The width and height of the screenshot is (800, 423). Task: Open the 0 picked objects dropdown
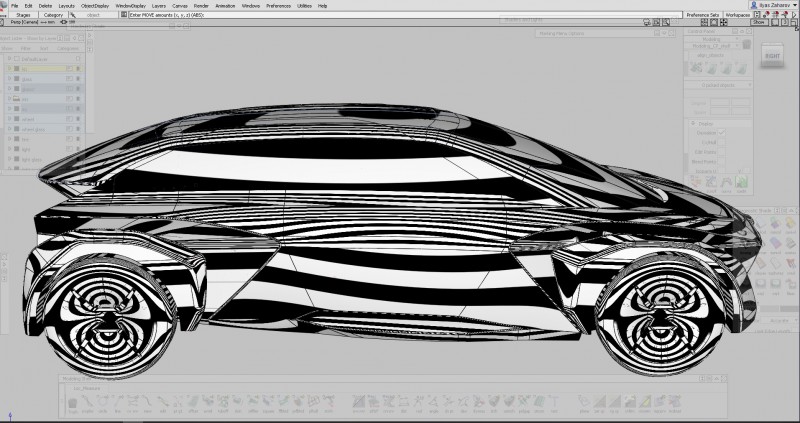coord(718,85)
